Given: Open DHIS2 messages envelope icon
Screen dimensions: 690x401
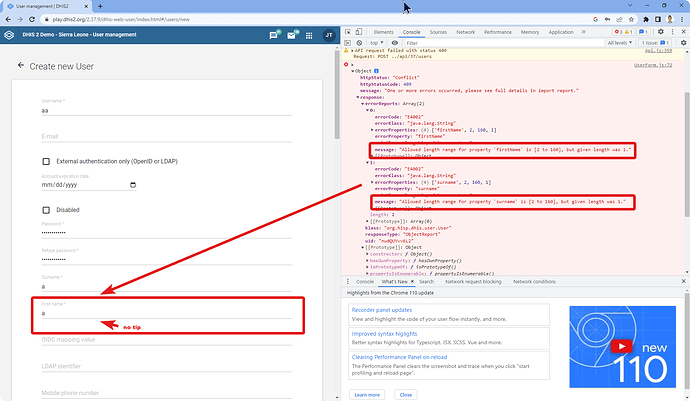Looking at the screenshot, I should (292, 35).
